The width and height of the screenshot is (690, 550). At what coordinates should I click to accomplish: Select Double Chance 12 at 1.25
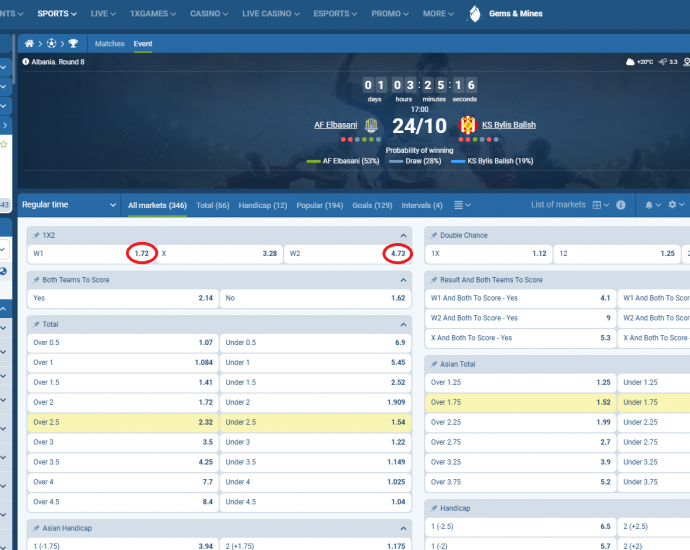click(617, 254)
